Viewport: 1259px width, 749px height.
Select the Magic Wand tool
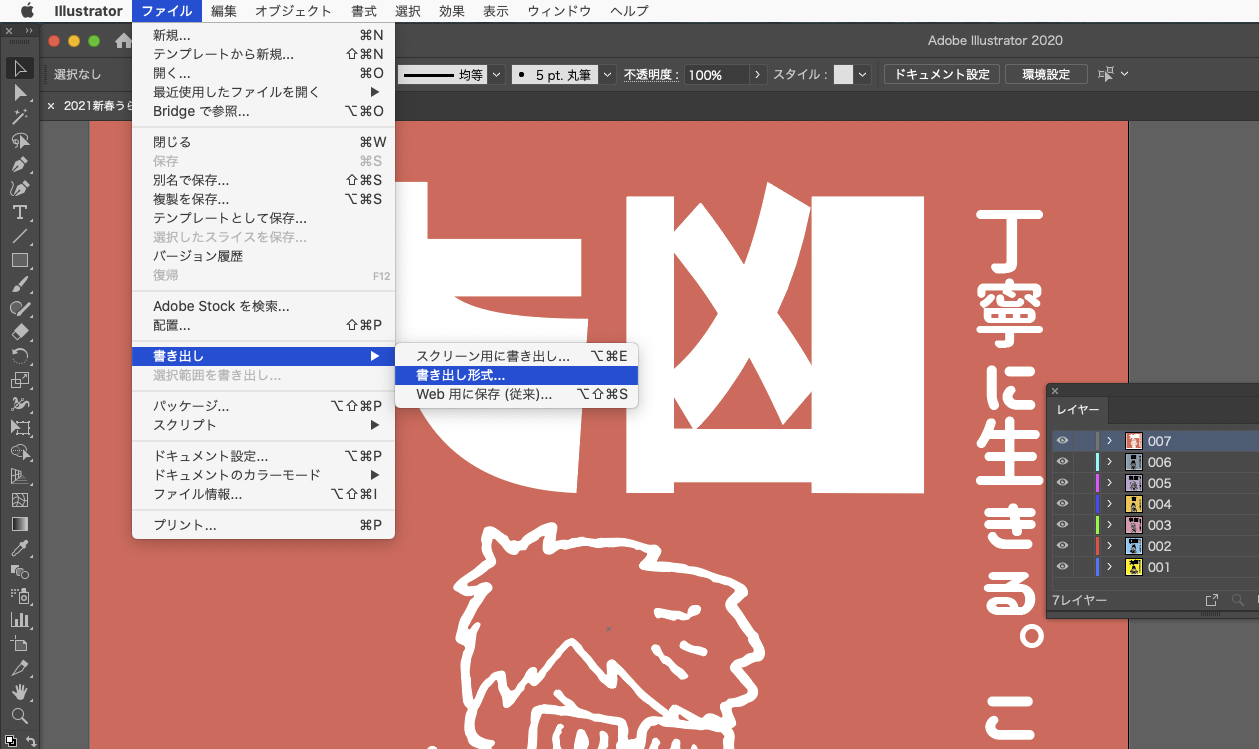click(x=19, y=116)
